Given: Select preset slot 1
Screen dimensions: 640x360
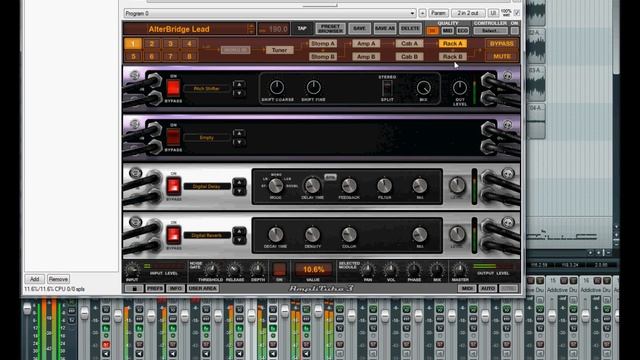Looking at the screenshot, I should [x=133, y=44].
